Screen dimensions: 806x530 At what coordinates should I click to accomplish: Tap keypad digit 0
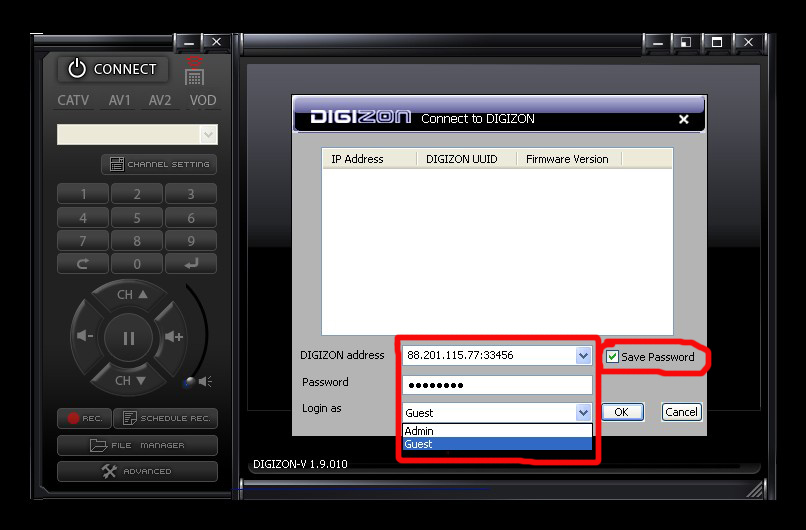point(137,264)
